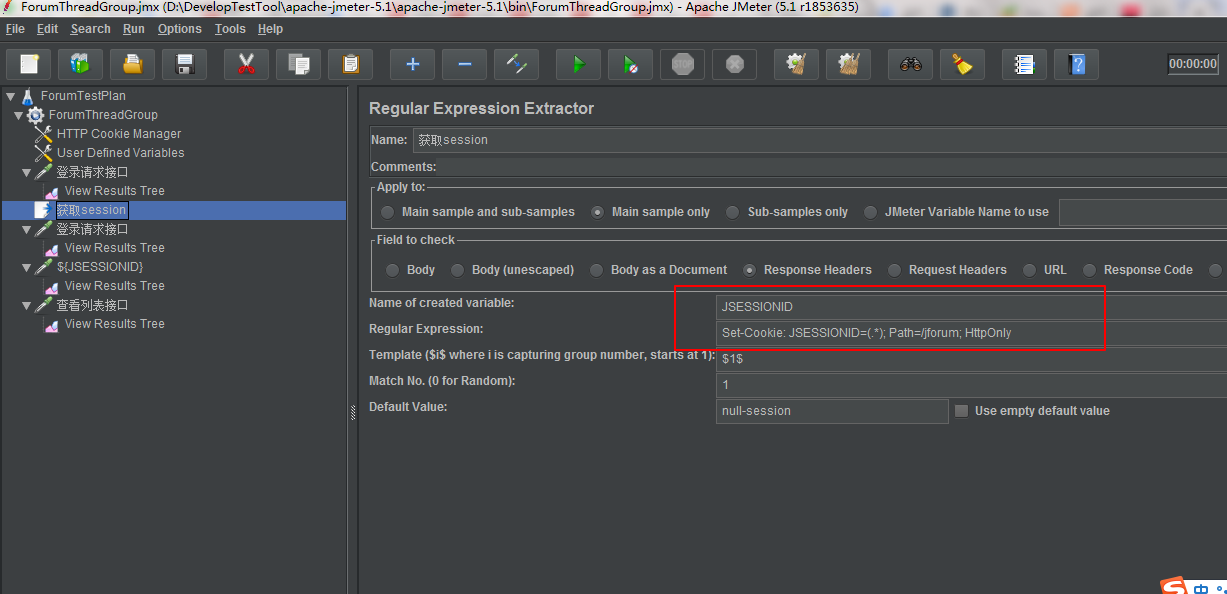1227x594 pixels.
Task: Collapse the ${JSESSIONID} sampler node
Action: (26, 267)
